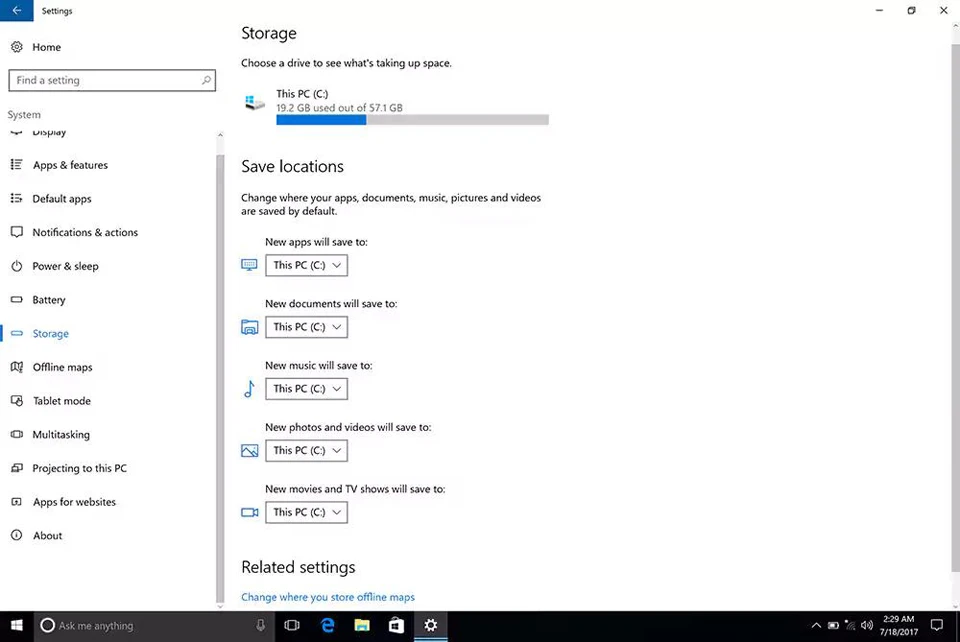Viewport: 960px width, 642px height.
Task: Click the Storage drive icon in sidebar
Action: pos(17,333)
